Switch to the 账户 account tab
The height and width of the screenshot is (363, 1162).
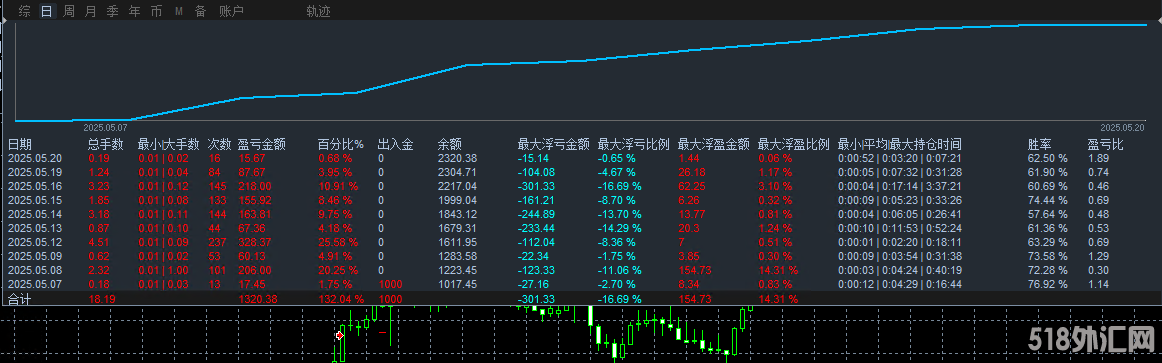(x=232, y=11)
